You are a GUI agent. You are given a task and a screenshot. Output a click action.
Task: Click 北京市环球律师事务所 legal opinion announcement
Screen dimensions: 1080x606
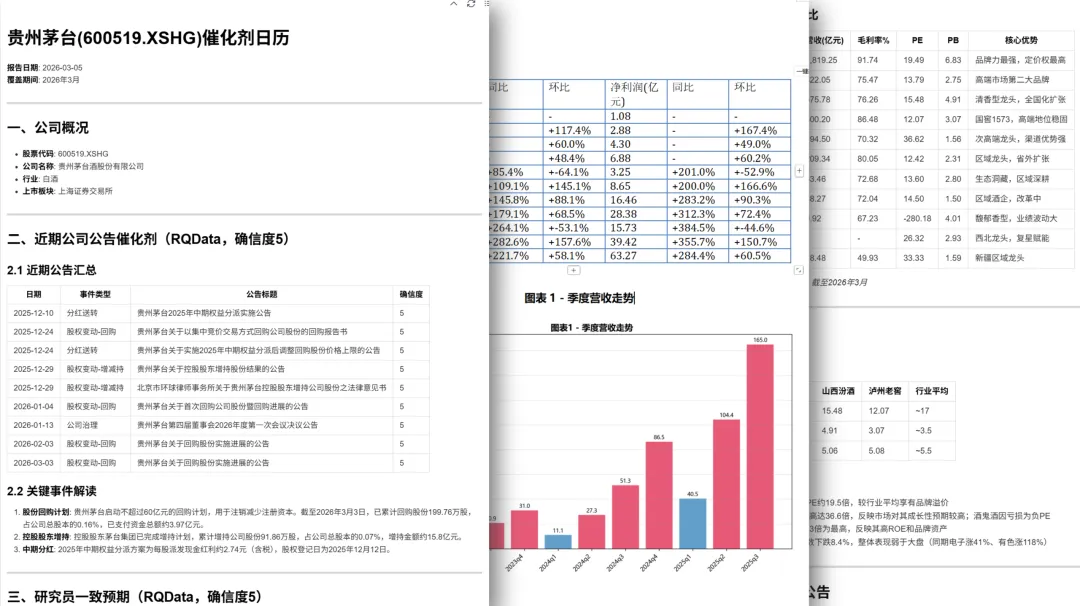point(261,388)
